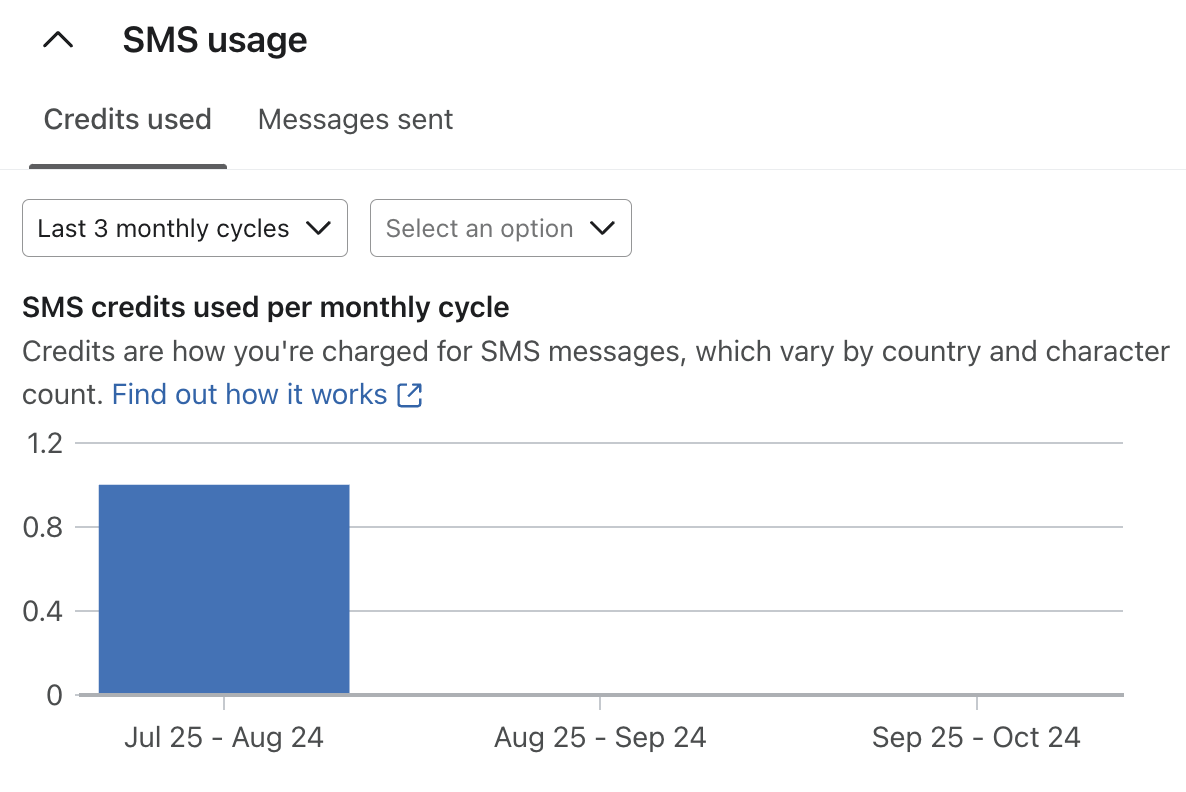Image resolution: width=1186 pixels, height=792 pixels.
Task: Click the chevron inside Last 3 monthly cycles
Action: [320, 228]
